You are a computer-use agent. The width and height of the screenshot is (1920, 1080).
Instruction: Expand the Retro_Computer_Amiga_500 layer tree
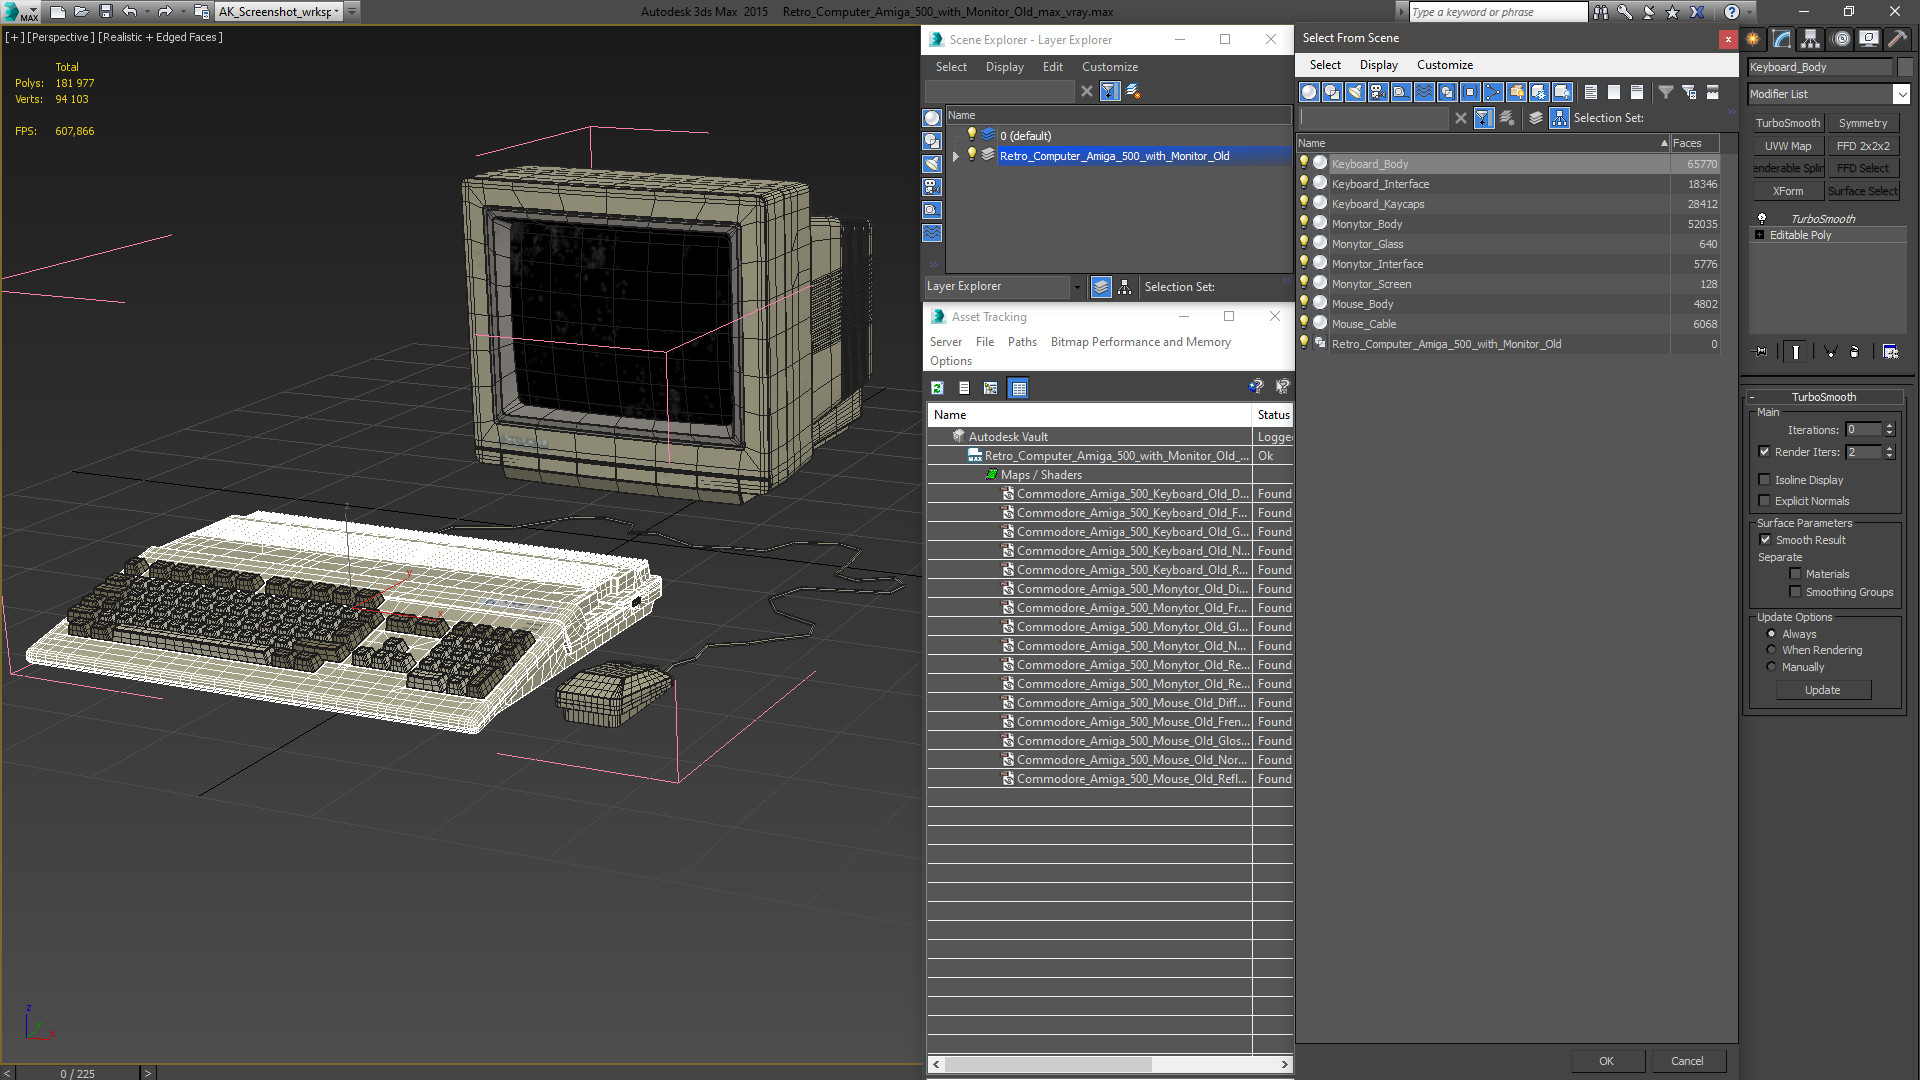pos(956,156)
